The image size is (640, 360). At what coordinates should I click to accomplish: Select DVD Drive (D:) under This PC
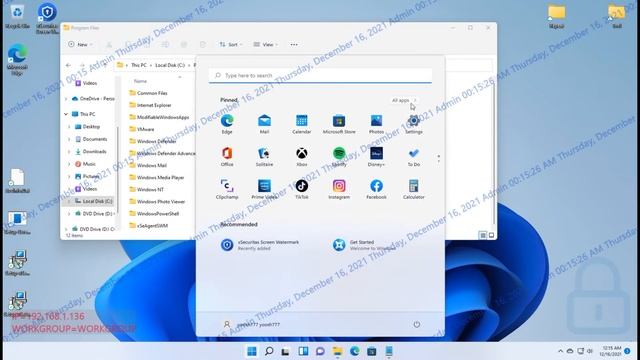[x=94, y=214]
